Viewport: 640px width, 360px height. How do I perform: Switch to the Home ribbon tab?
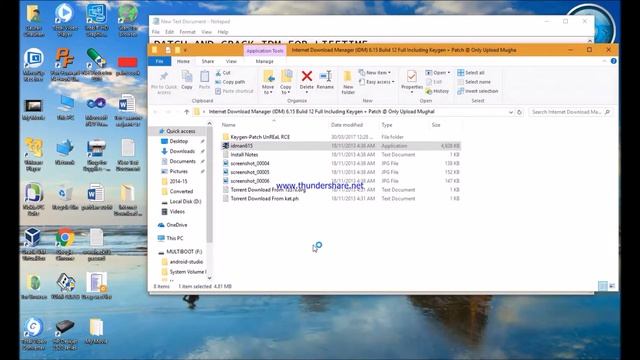coord(183,61)
